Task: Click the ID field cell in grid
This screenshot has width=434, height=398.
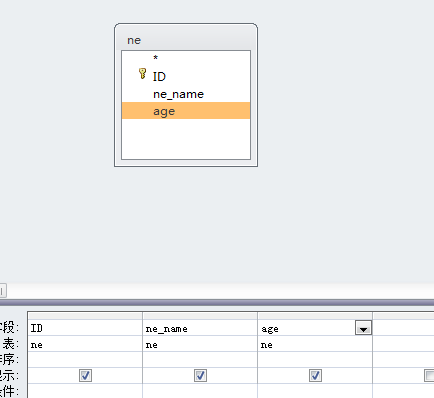Action: [x=85, y=328]
